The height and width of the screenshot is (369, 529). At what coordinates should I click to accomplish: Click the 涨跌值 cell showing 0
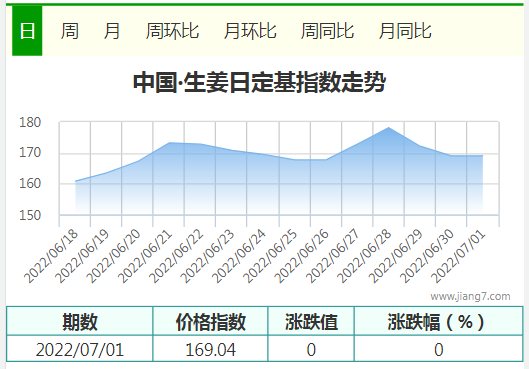pyautogui.click(x=311, y=349)
